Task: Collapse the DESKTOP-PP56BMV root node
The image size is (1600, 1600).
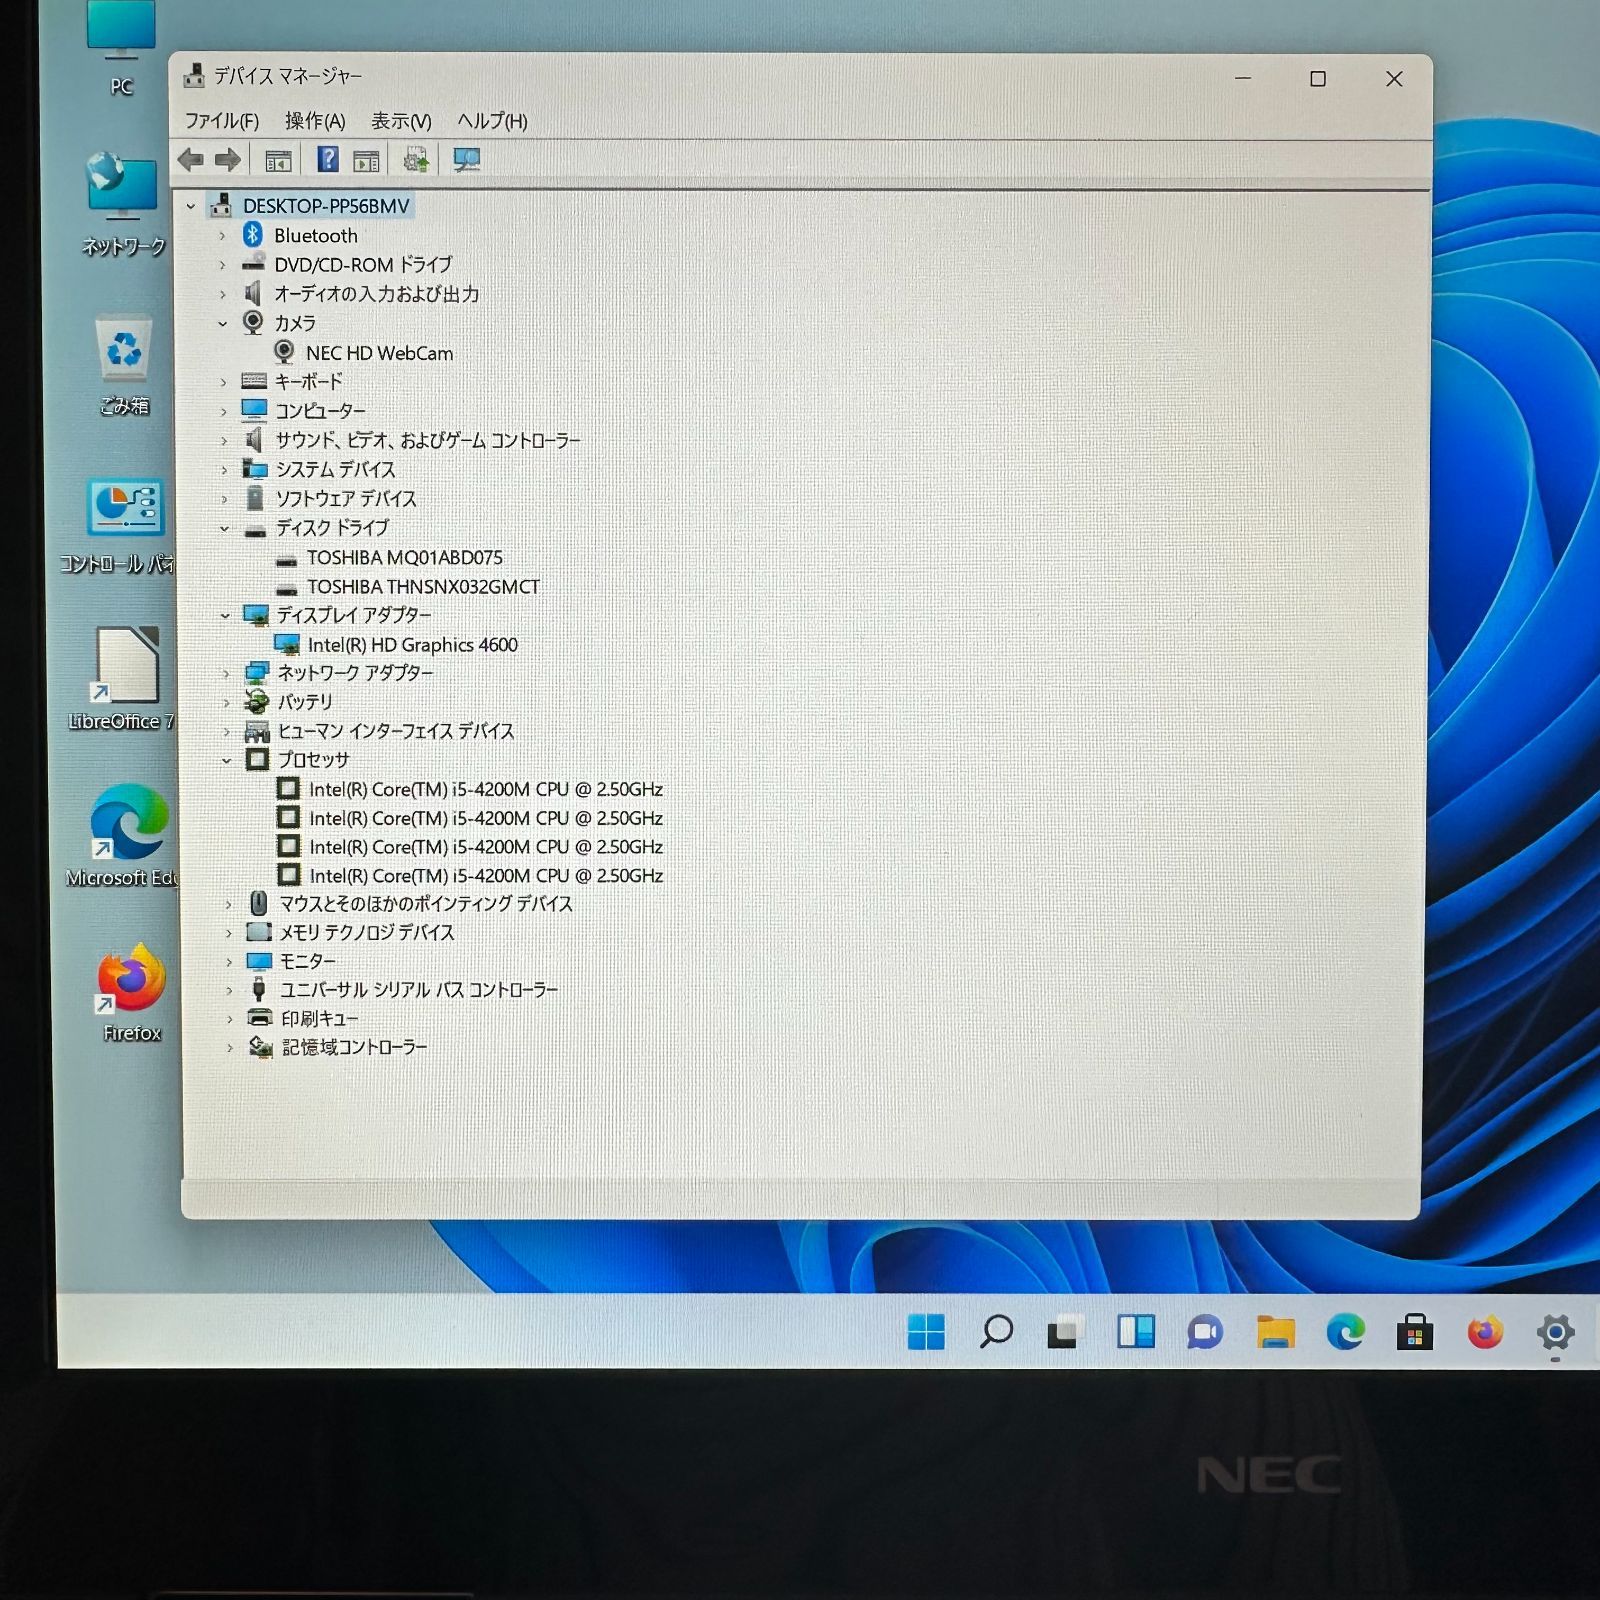Action: pos(191,206)
